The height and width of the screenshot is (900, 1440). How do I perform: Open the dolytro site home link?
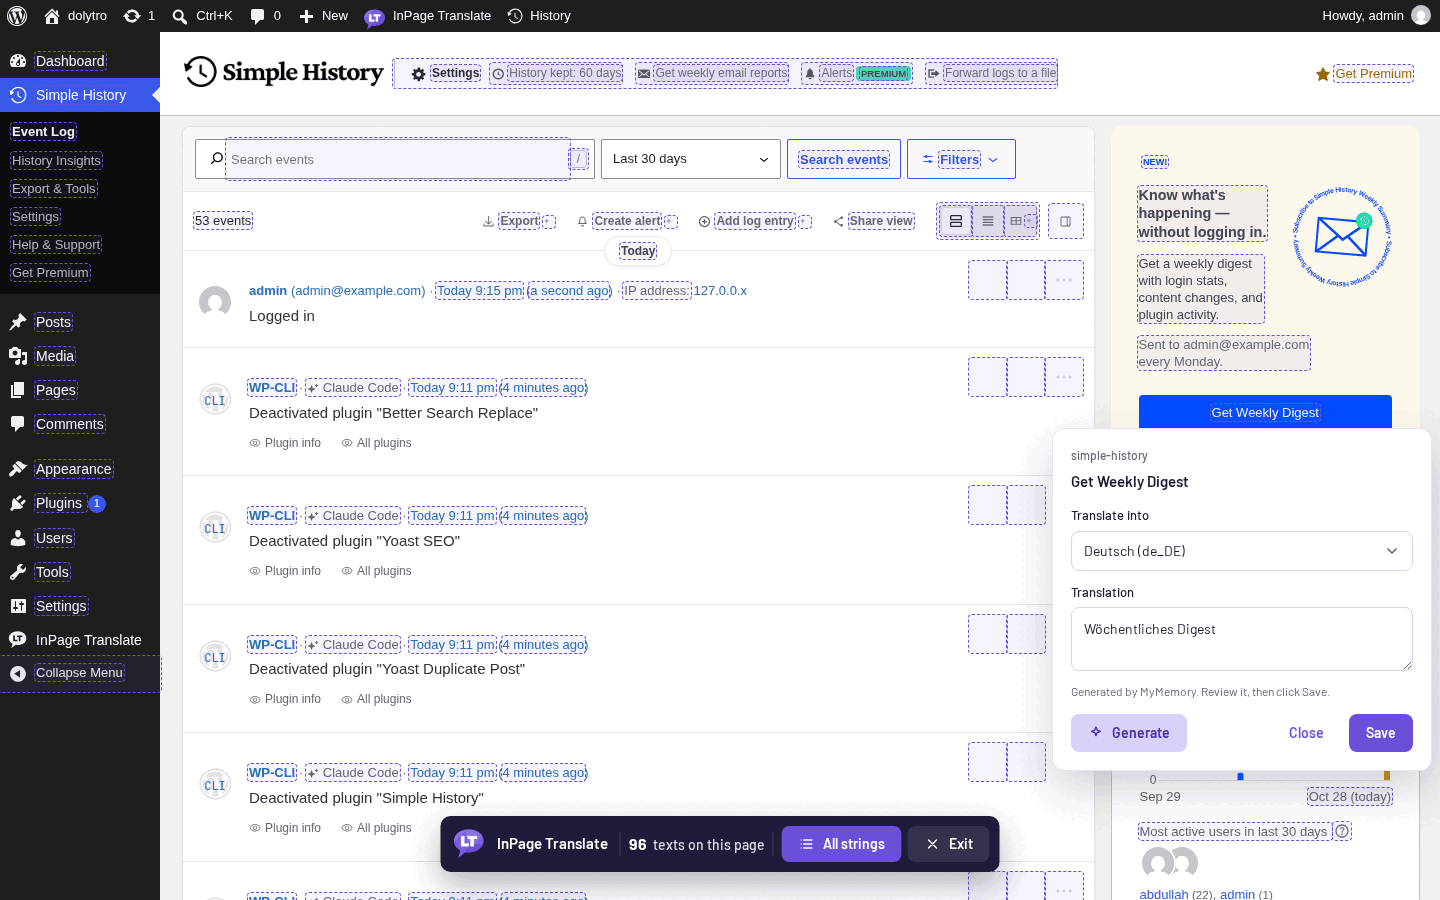pyautogui.click(x=76, y=16)
